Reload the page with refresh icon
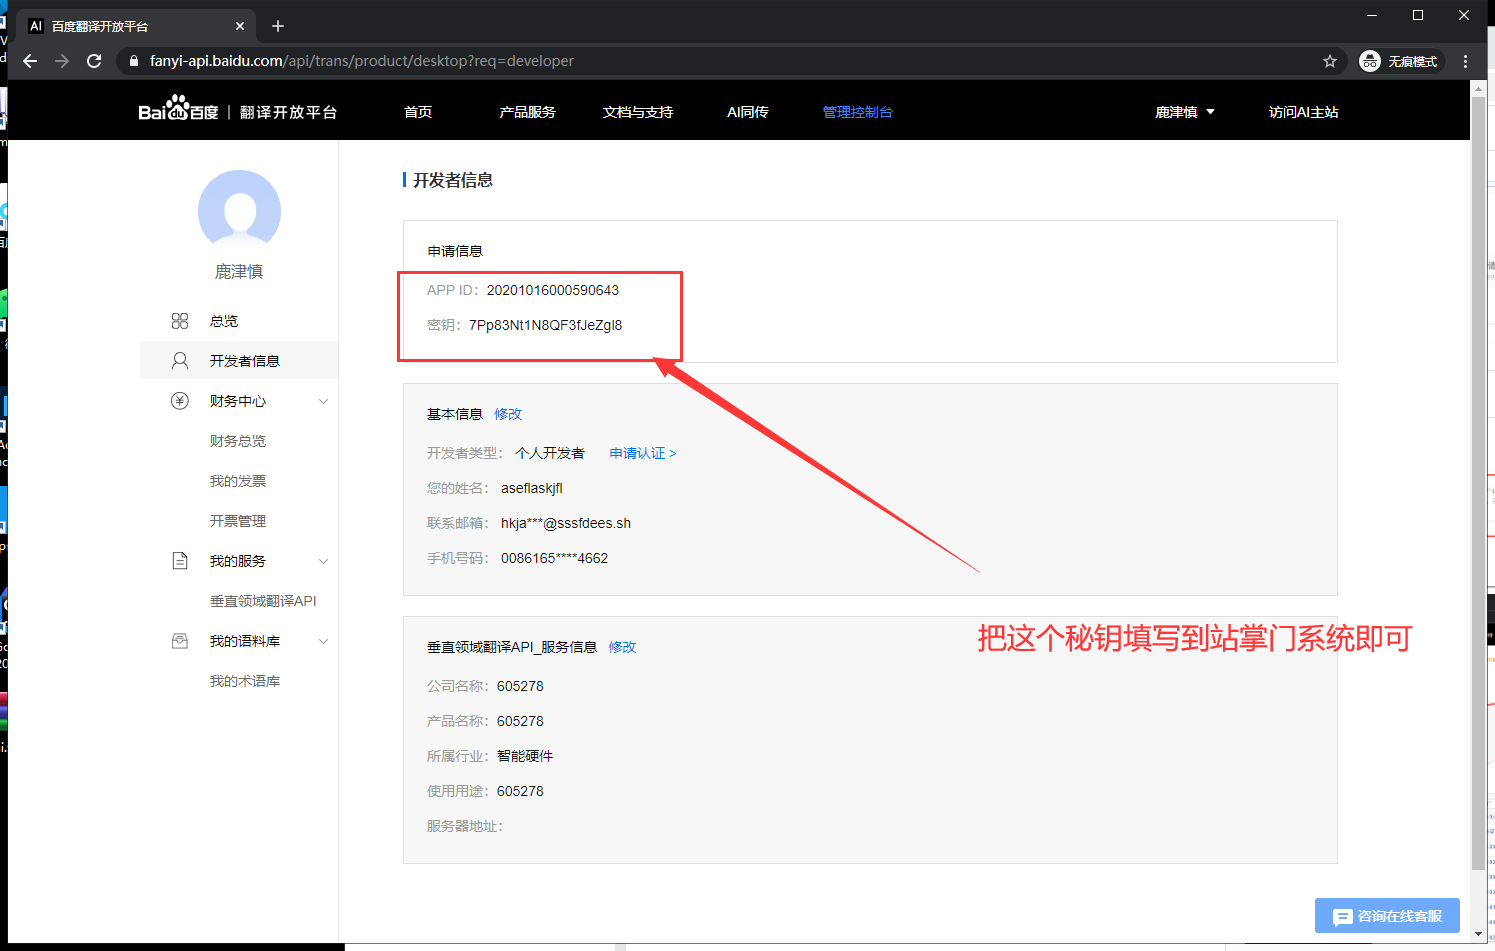 [94, 61]
